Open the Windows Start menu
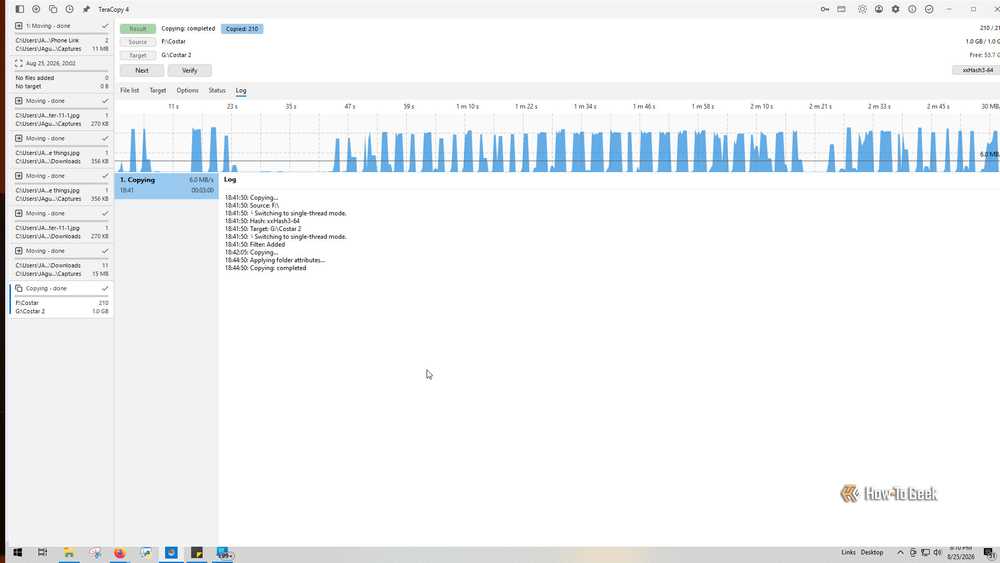This screenshot has height=563, width=1000. pyautogui.click(x=17, y=553)
